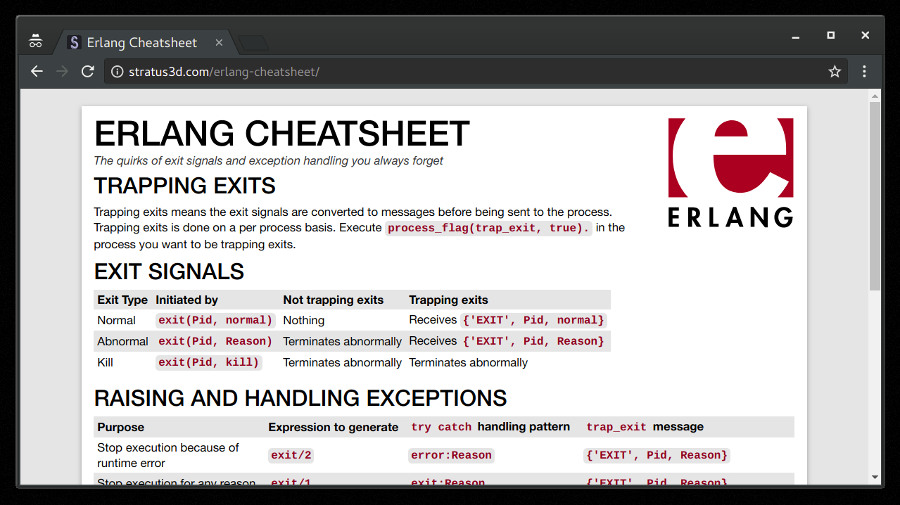The width and height of the screenshot is (900, 505).
Task: Click the EXIT SIGNALS heading
Action: click(x=169, y=271)
